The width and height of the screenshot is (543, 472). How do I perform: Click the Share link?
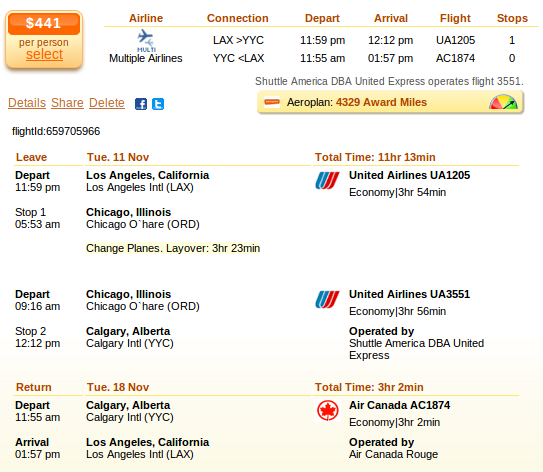point(67,103)
